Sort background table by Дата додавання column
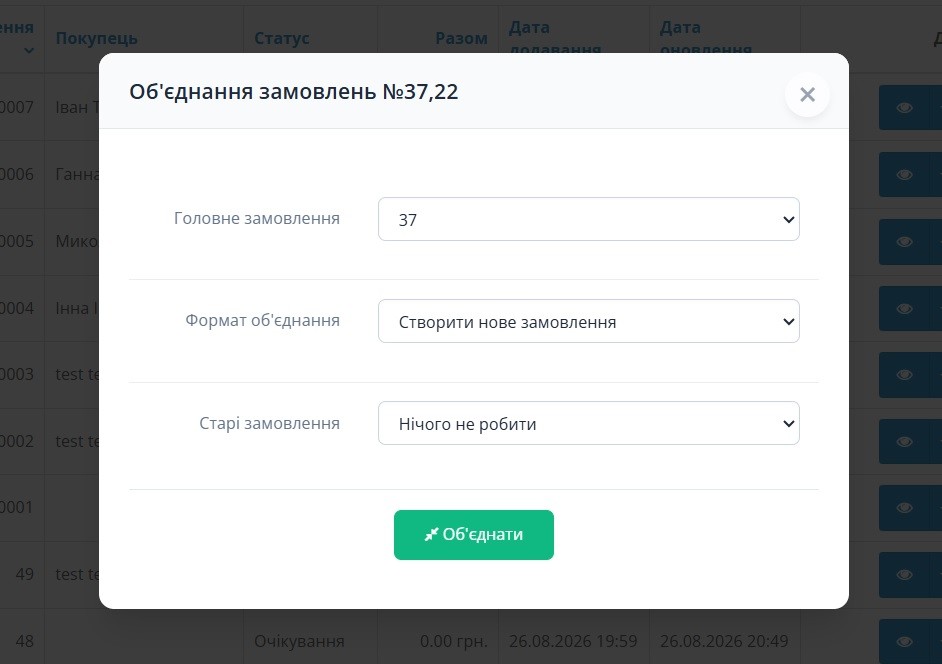This screenshot has height=664, width=942. 555,38
